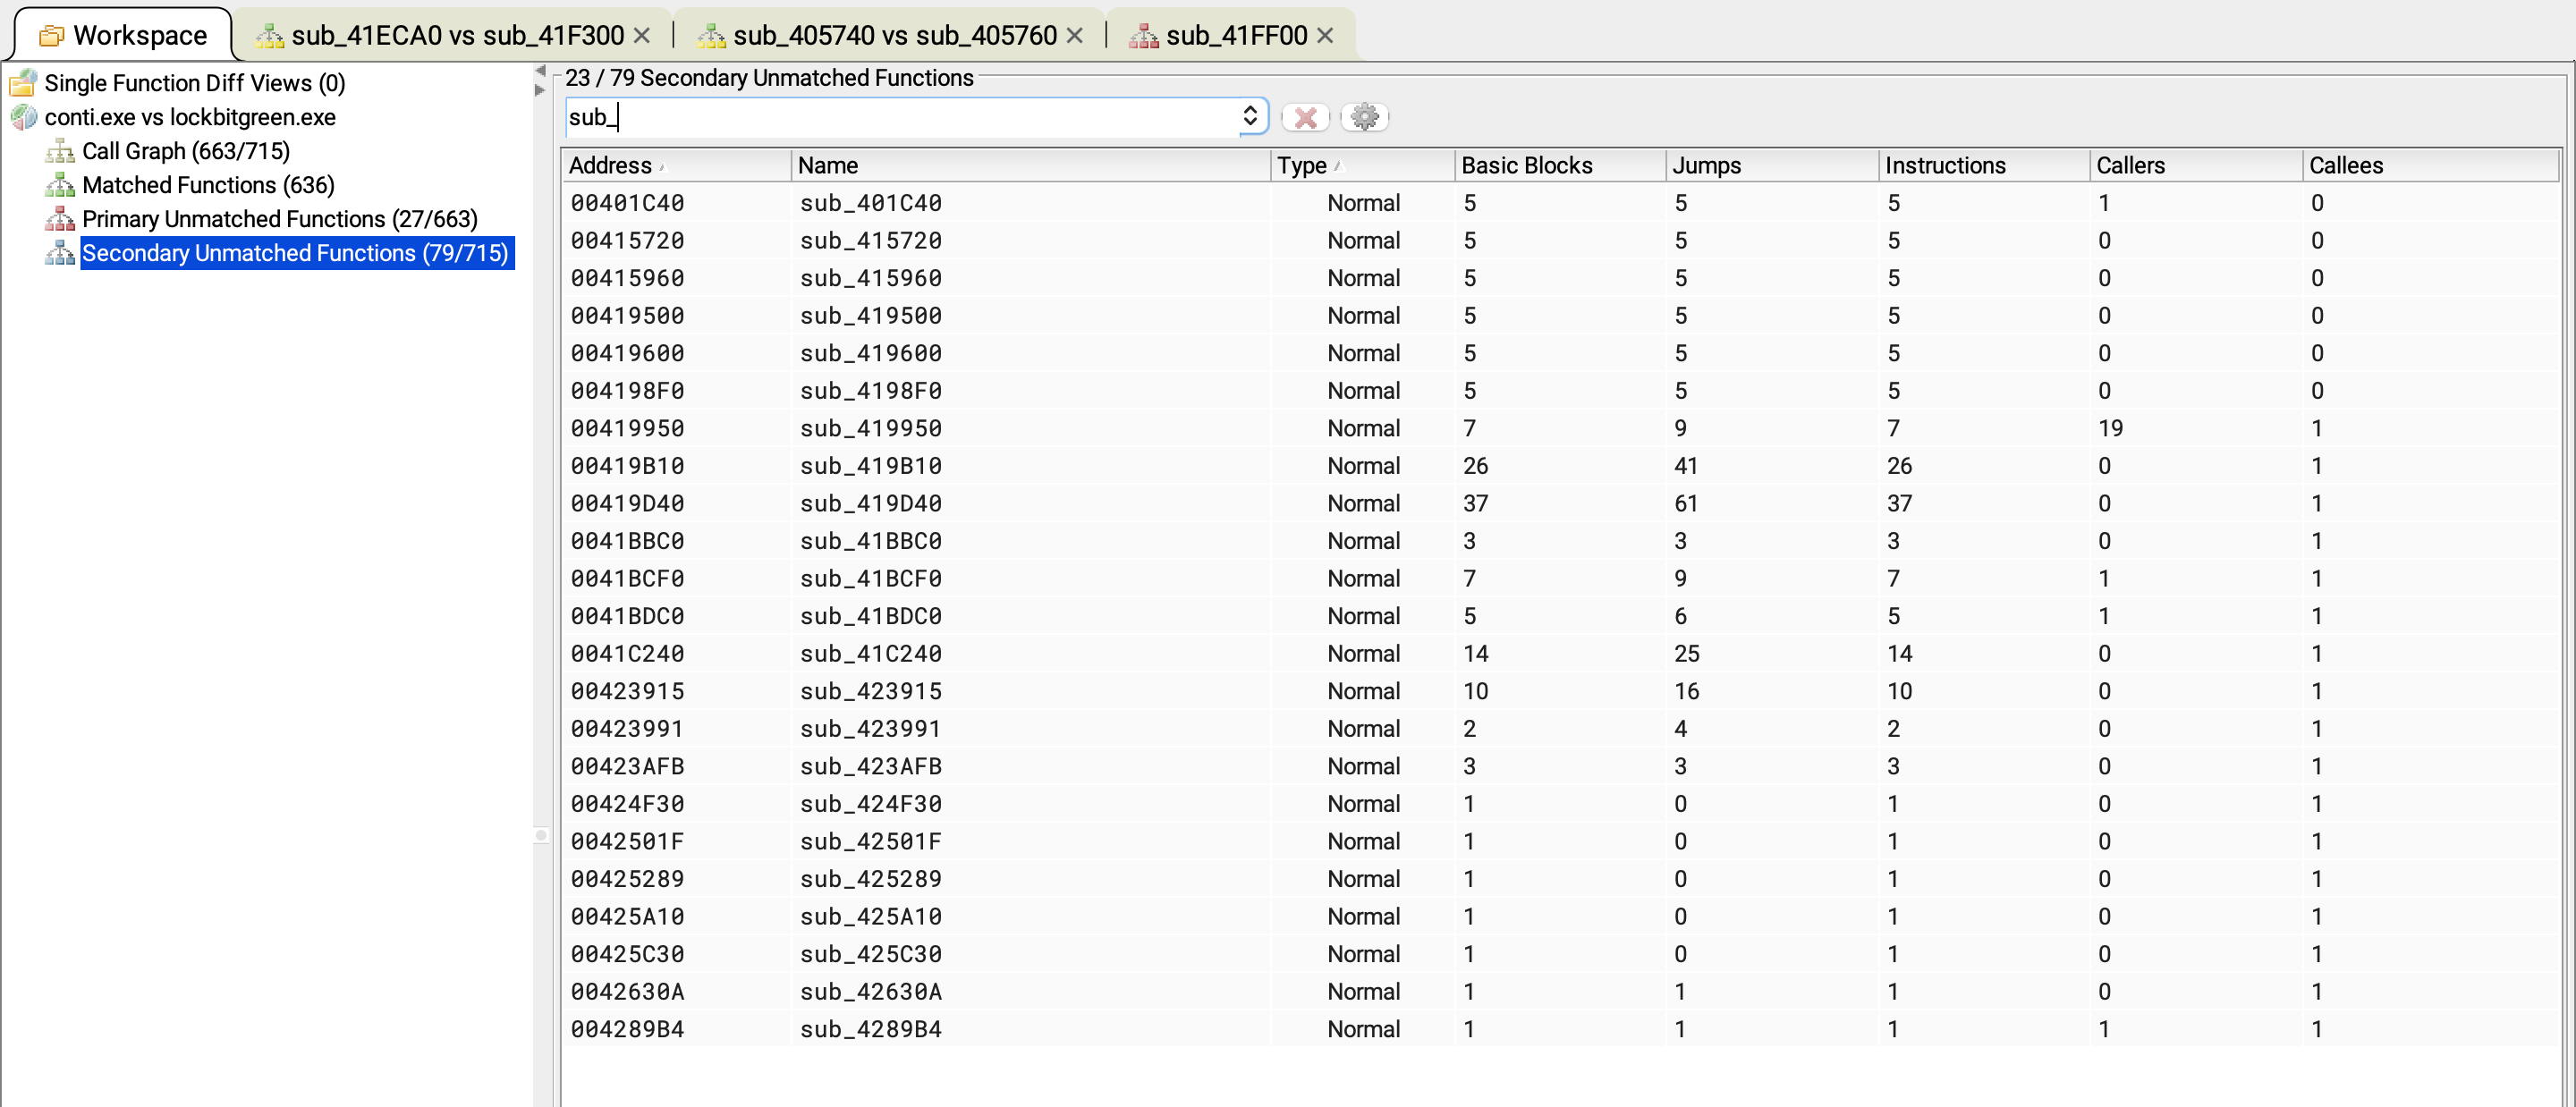Clear the filter with the red X button
This screenshot has width=2576, height=1107.
[1305, 117]
